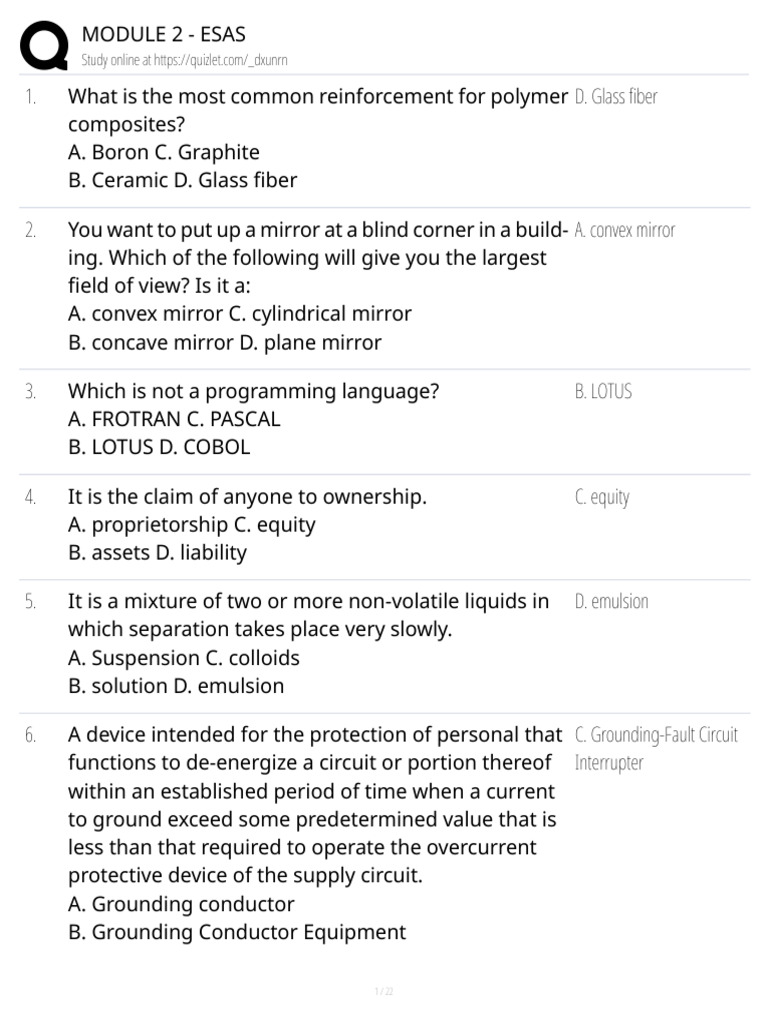
Task: Click the answer A. convex mirror
Action: point(625,230)
